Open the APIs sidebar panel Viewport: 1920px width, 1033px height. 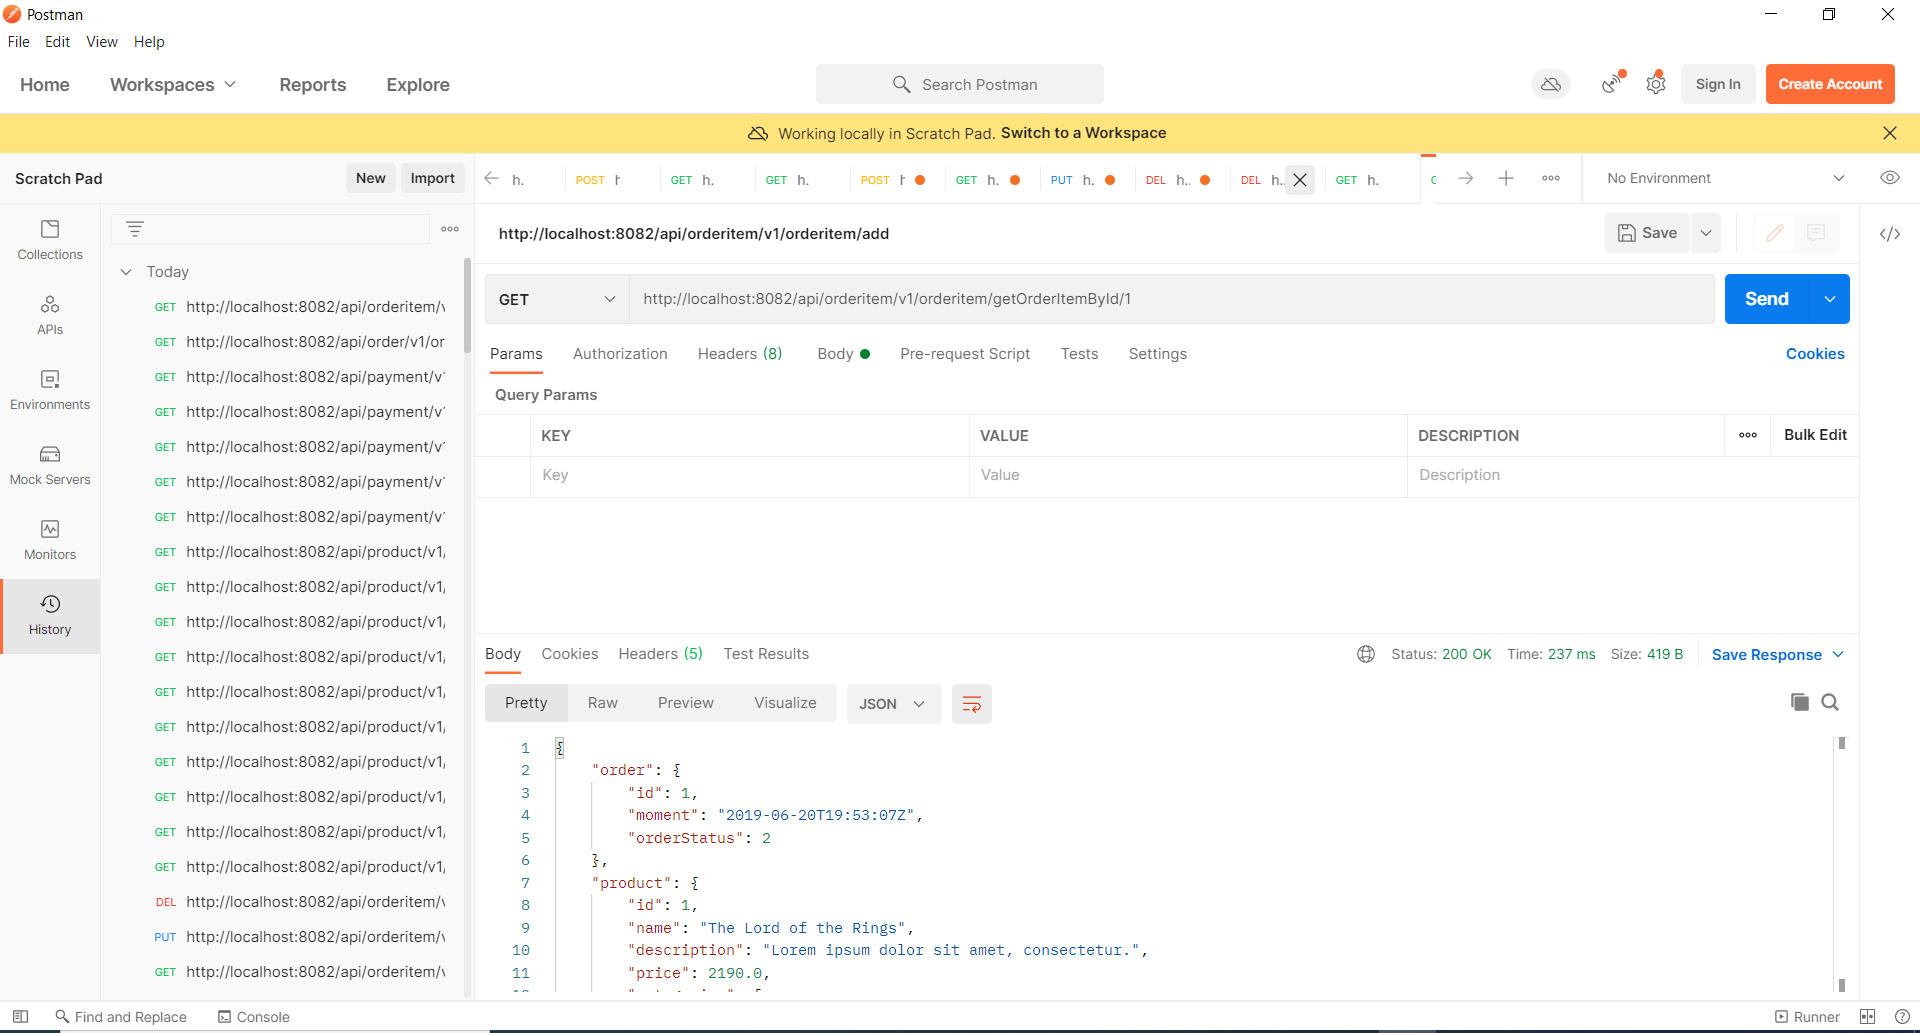[50, 315]
